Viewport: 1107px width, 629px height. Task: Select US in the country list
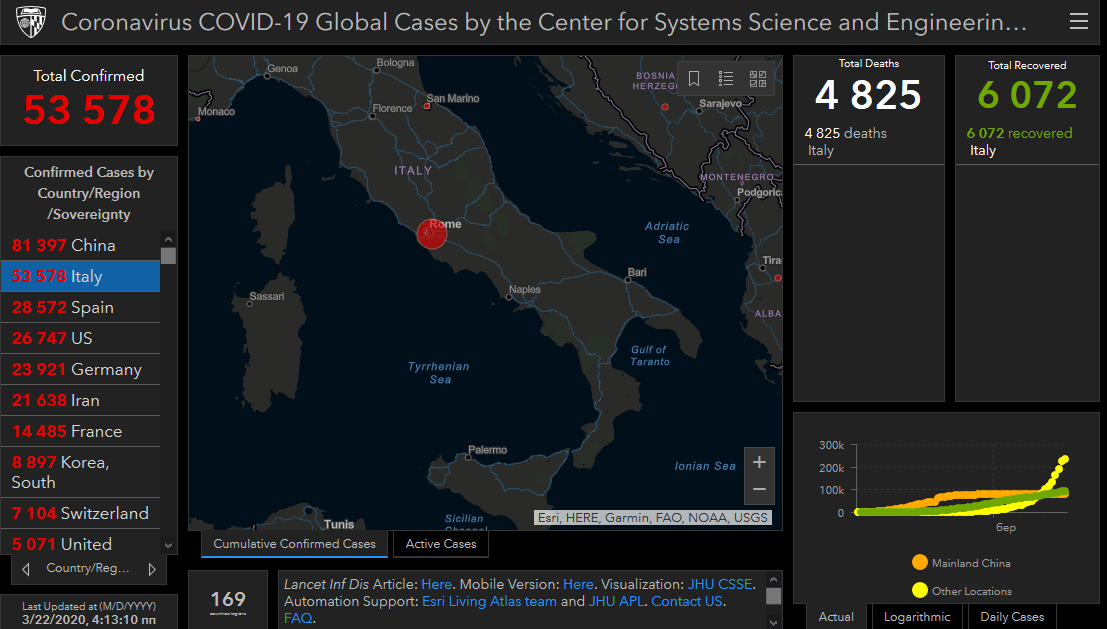(x=80, y=338)
